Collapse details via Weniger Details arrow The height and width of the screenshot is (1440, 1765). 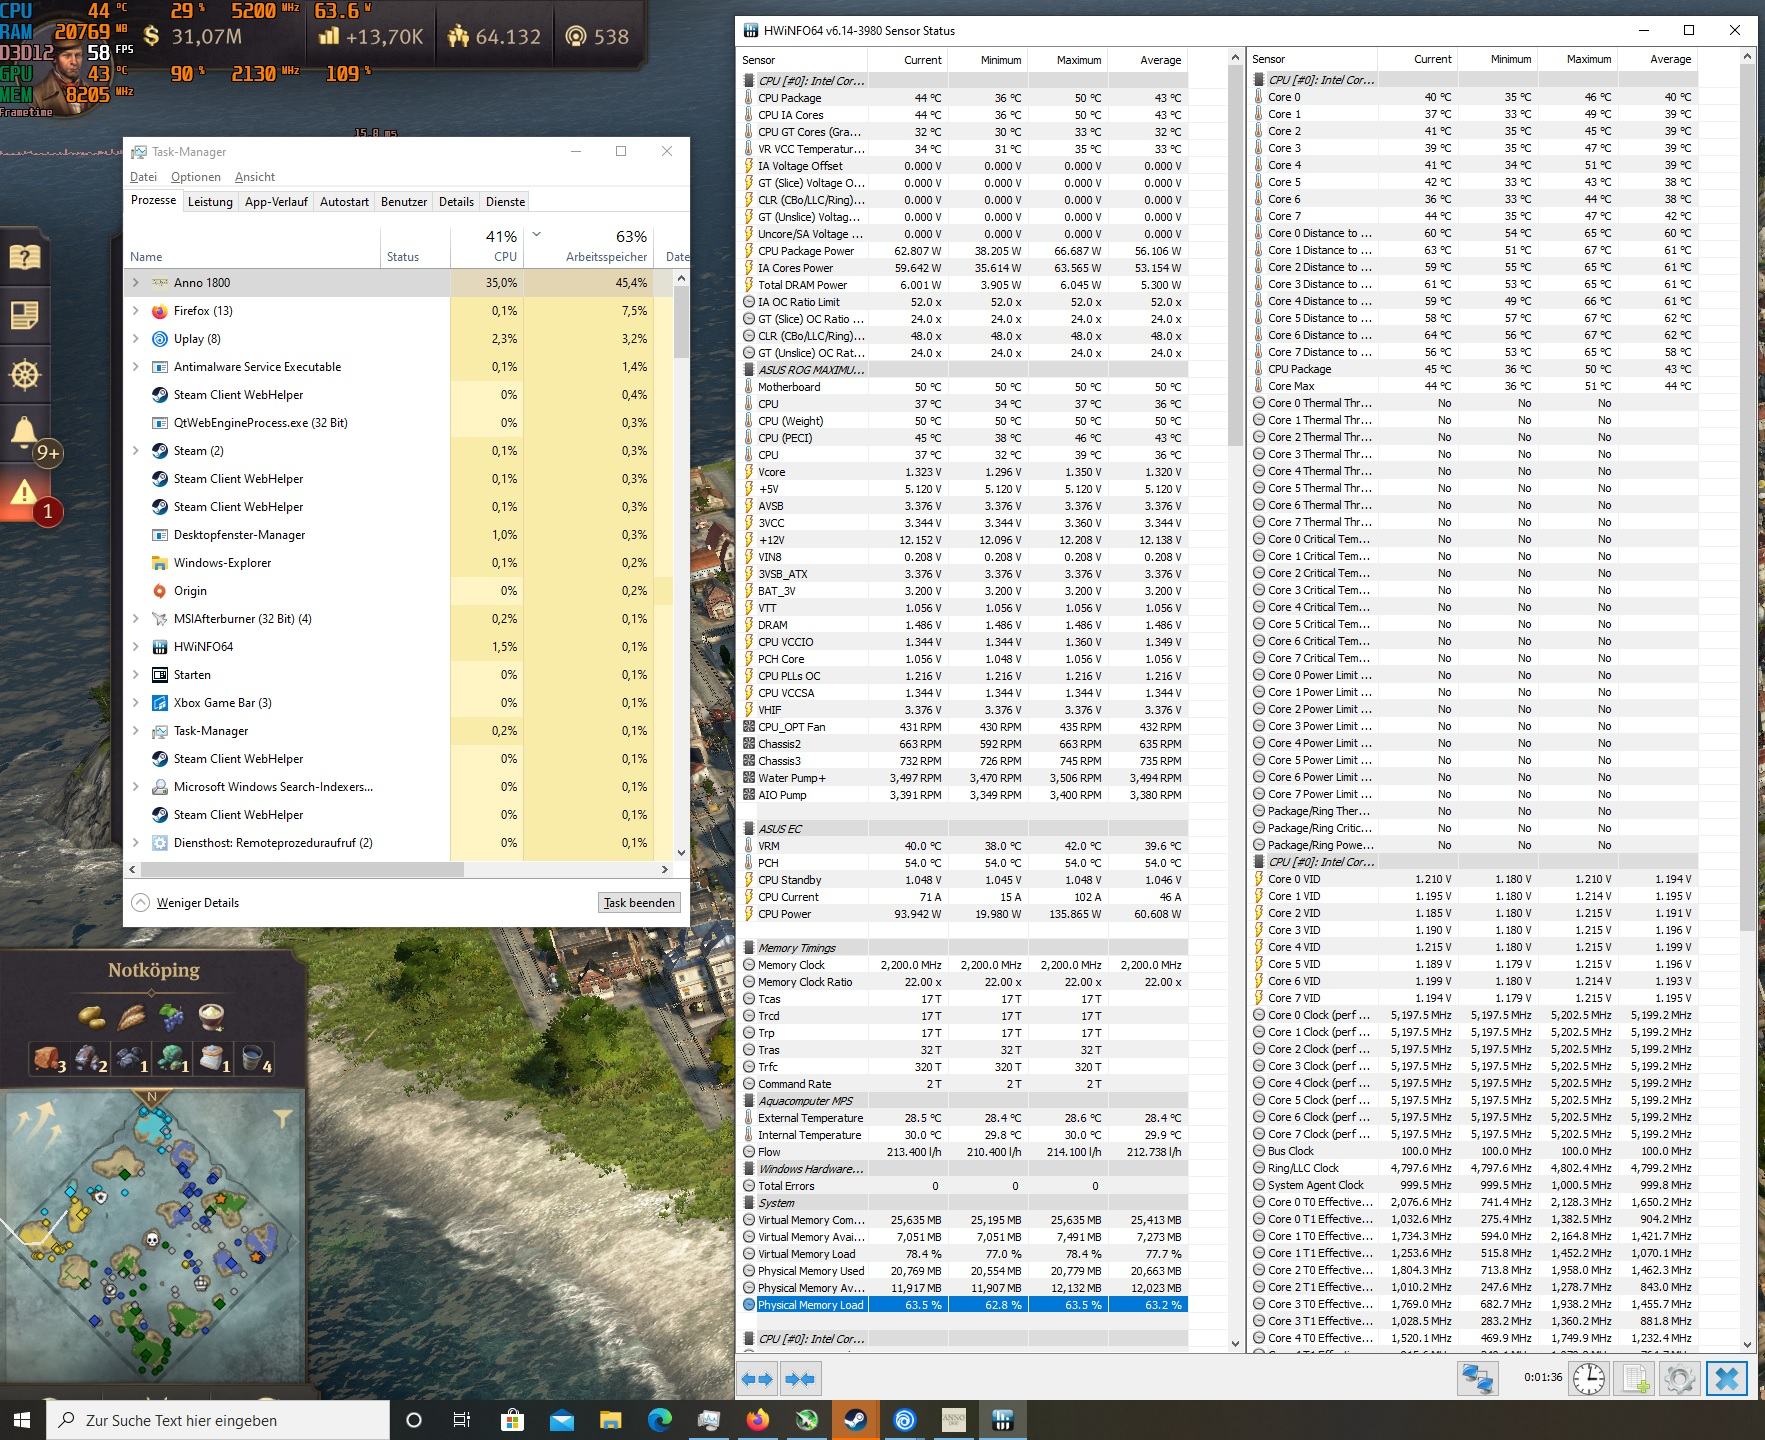(x=141, y=903)
